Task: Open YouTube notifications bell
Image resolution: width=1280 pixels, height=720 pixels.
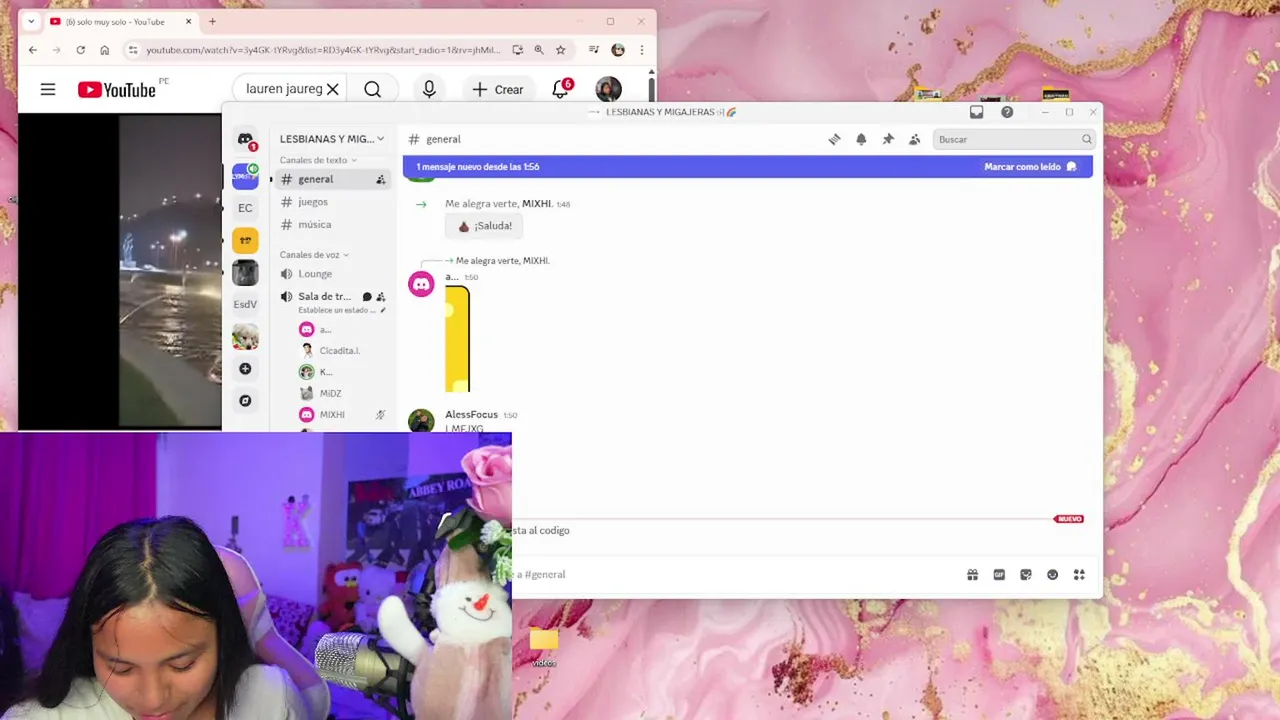Action: pyautogui.click(x=561, y=89)
